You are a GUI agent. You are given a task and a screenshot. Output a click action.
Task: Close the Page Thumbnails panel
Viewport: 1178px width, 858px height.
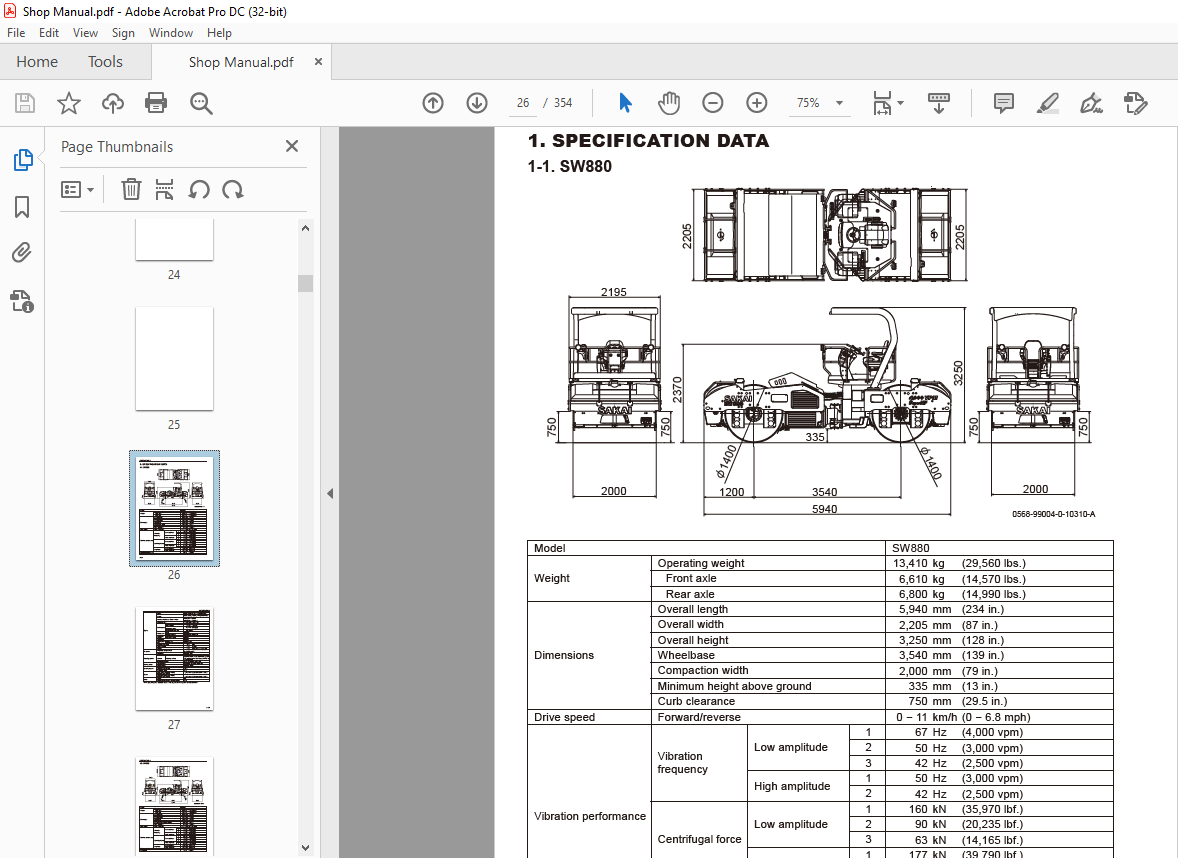pos(292,146)
